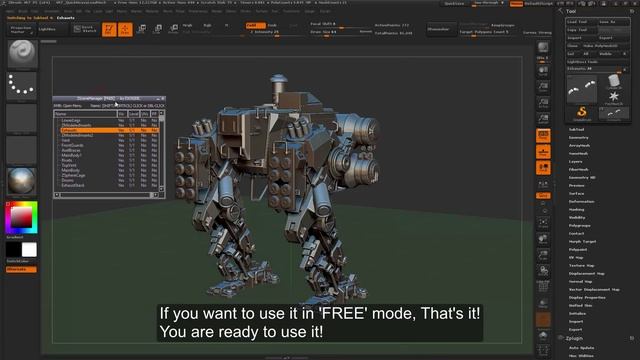Expand the Layers subpalette
640x360 pixels.
[576, 162]
